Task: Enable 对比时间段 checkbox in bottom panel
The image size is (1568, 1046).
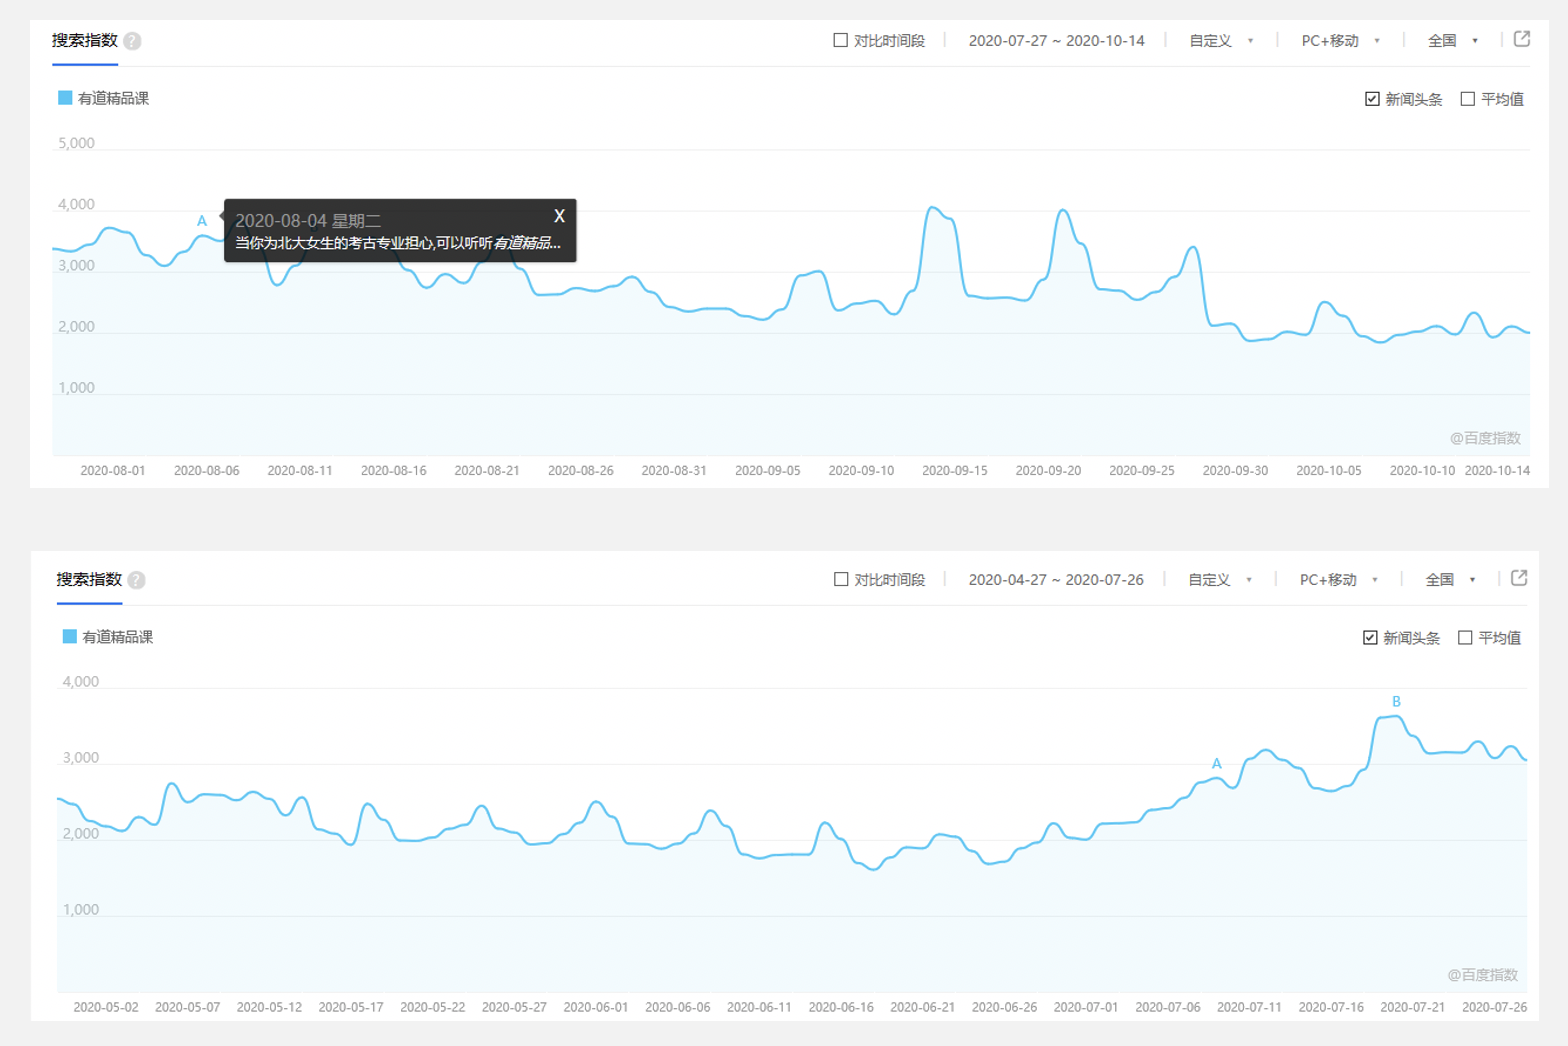Action: click(840, 579)
